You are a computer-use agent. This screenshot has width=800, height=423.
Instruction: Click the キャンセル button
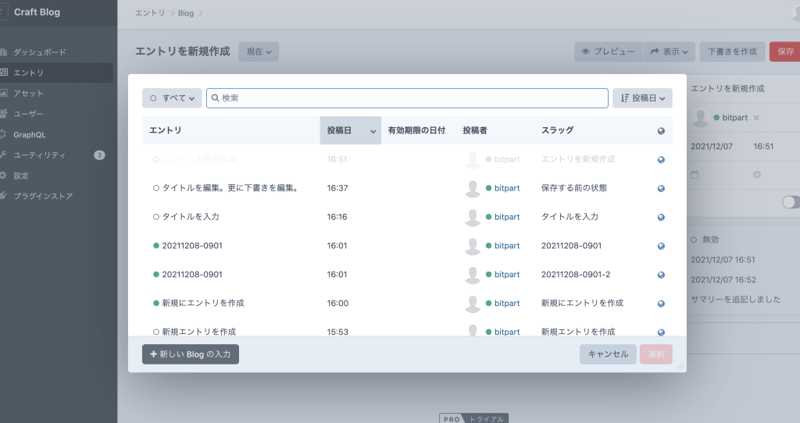coord(607,354)
